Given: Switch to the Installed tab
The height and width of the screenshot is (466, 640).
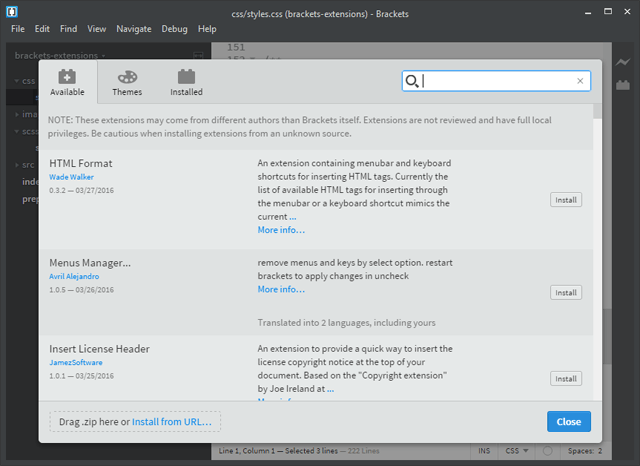Looking at the screenshot, I should tap(186, 82).
